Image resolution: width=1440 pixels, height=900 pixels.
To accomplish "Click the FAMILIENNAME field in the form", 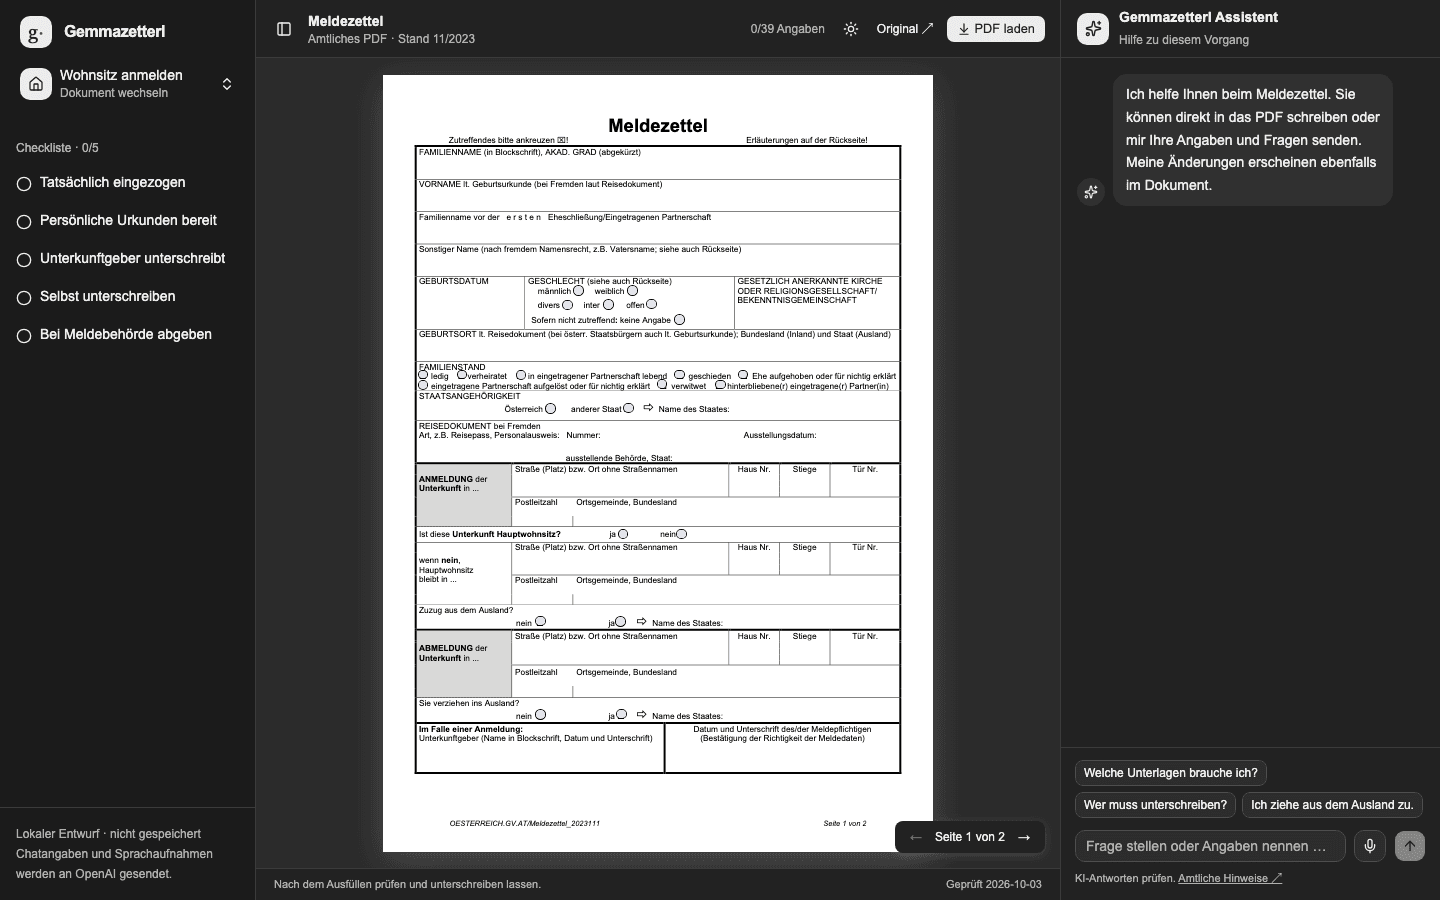I will [x=658, y=163].
